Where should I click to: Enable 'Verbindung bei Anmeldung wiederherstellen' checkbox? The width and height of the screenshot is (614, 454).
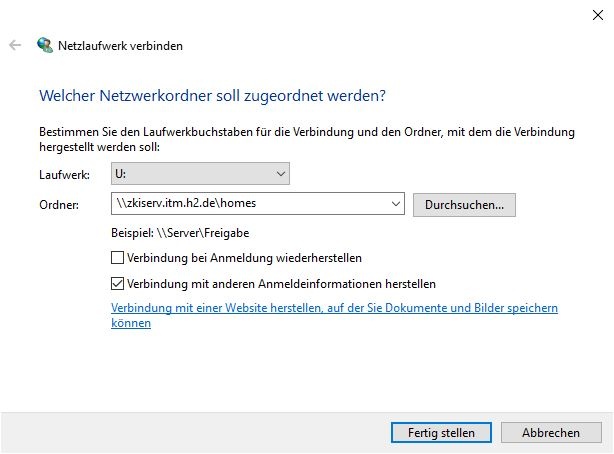point(118,258)
